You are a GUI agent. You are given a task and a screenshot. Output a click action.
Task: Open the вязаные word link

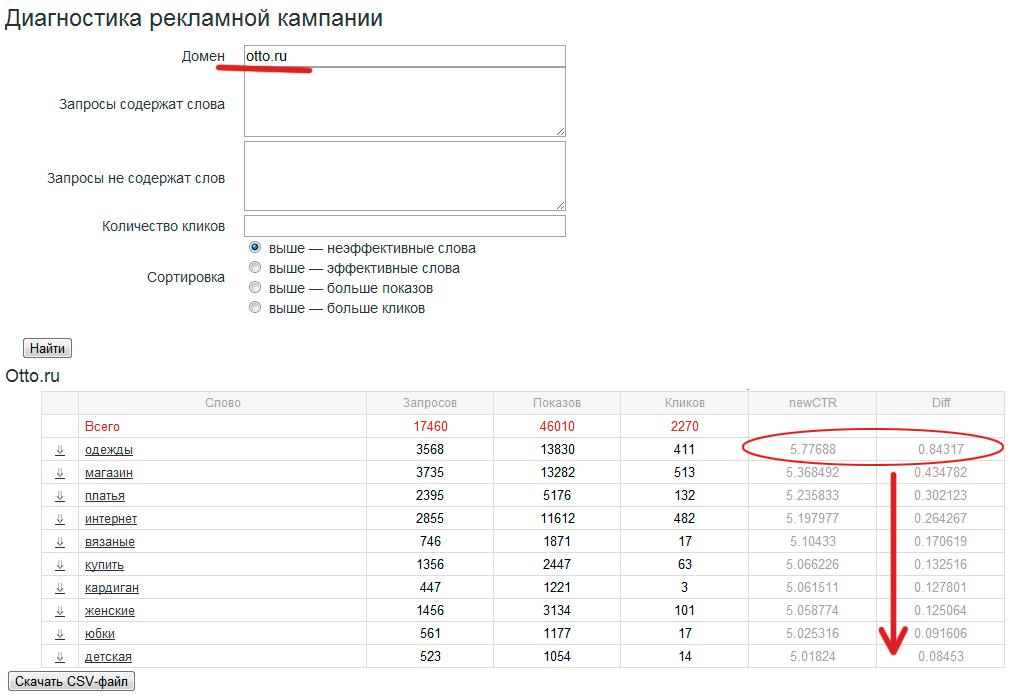click(x=110, y=542)
